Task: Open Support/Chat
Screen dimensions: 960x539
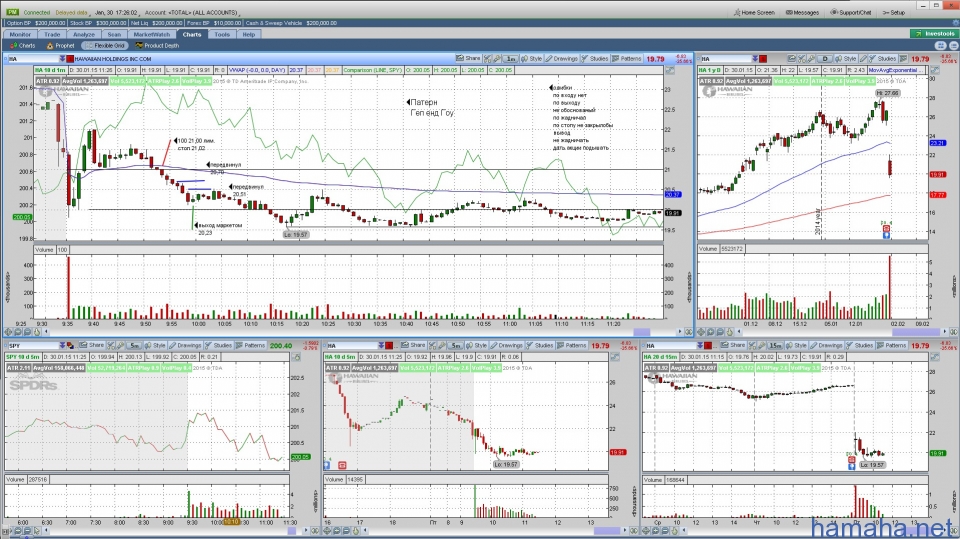Action: pyautogui.click(x=851, y=12)
